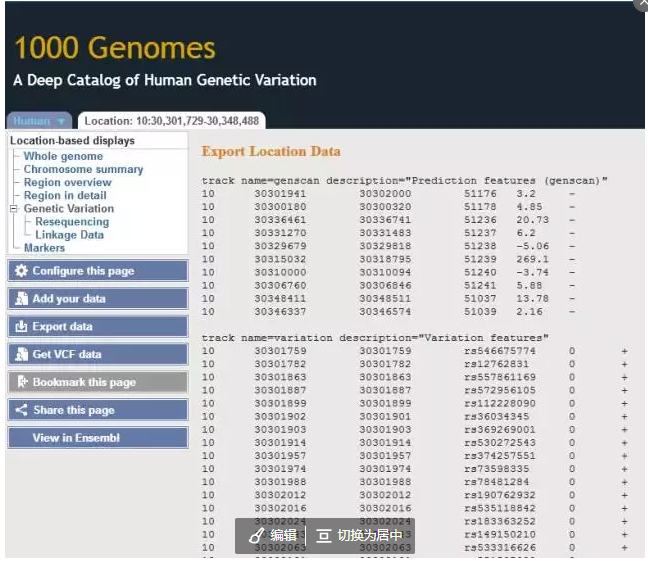648x563 pixels.
Task: Click the Add your data document icon
Action: (21, 298)
